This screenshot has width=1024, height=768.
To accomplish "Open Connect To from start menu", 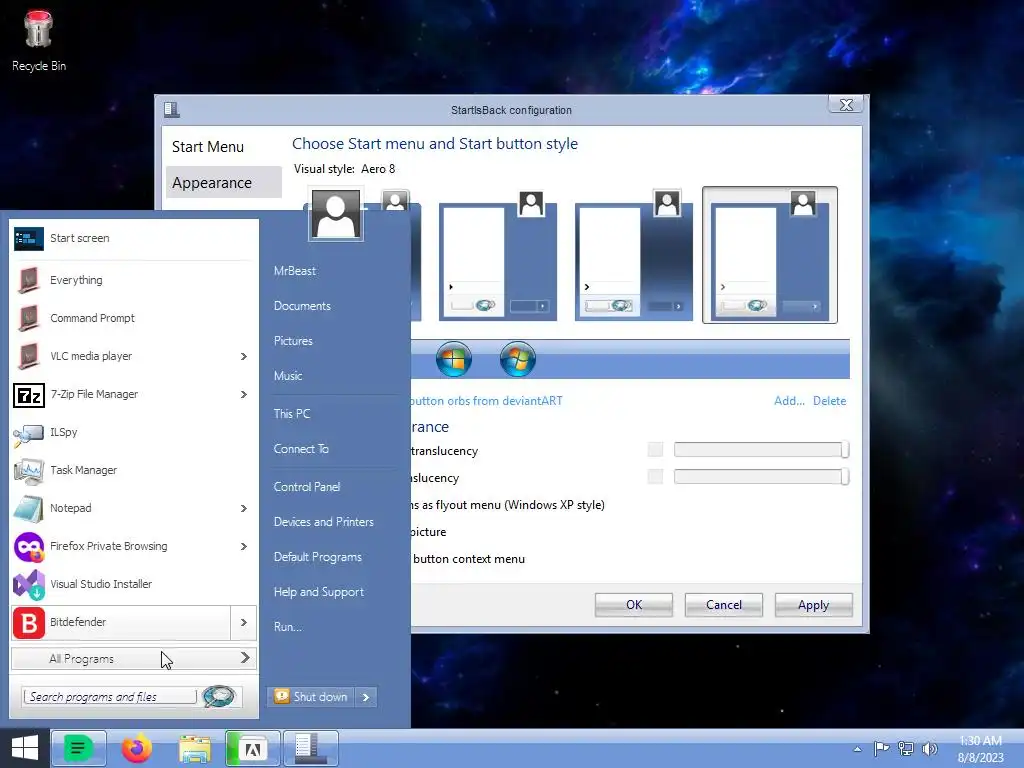I will click(x=301, y=449).
